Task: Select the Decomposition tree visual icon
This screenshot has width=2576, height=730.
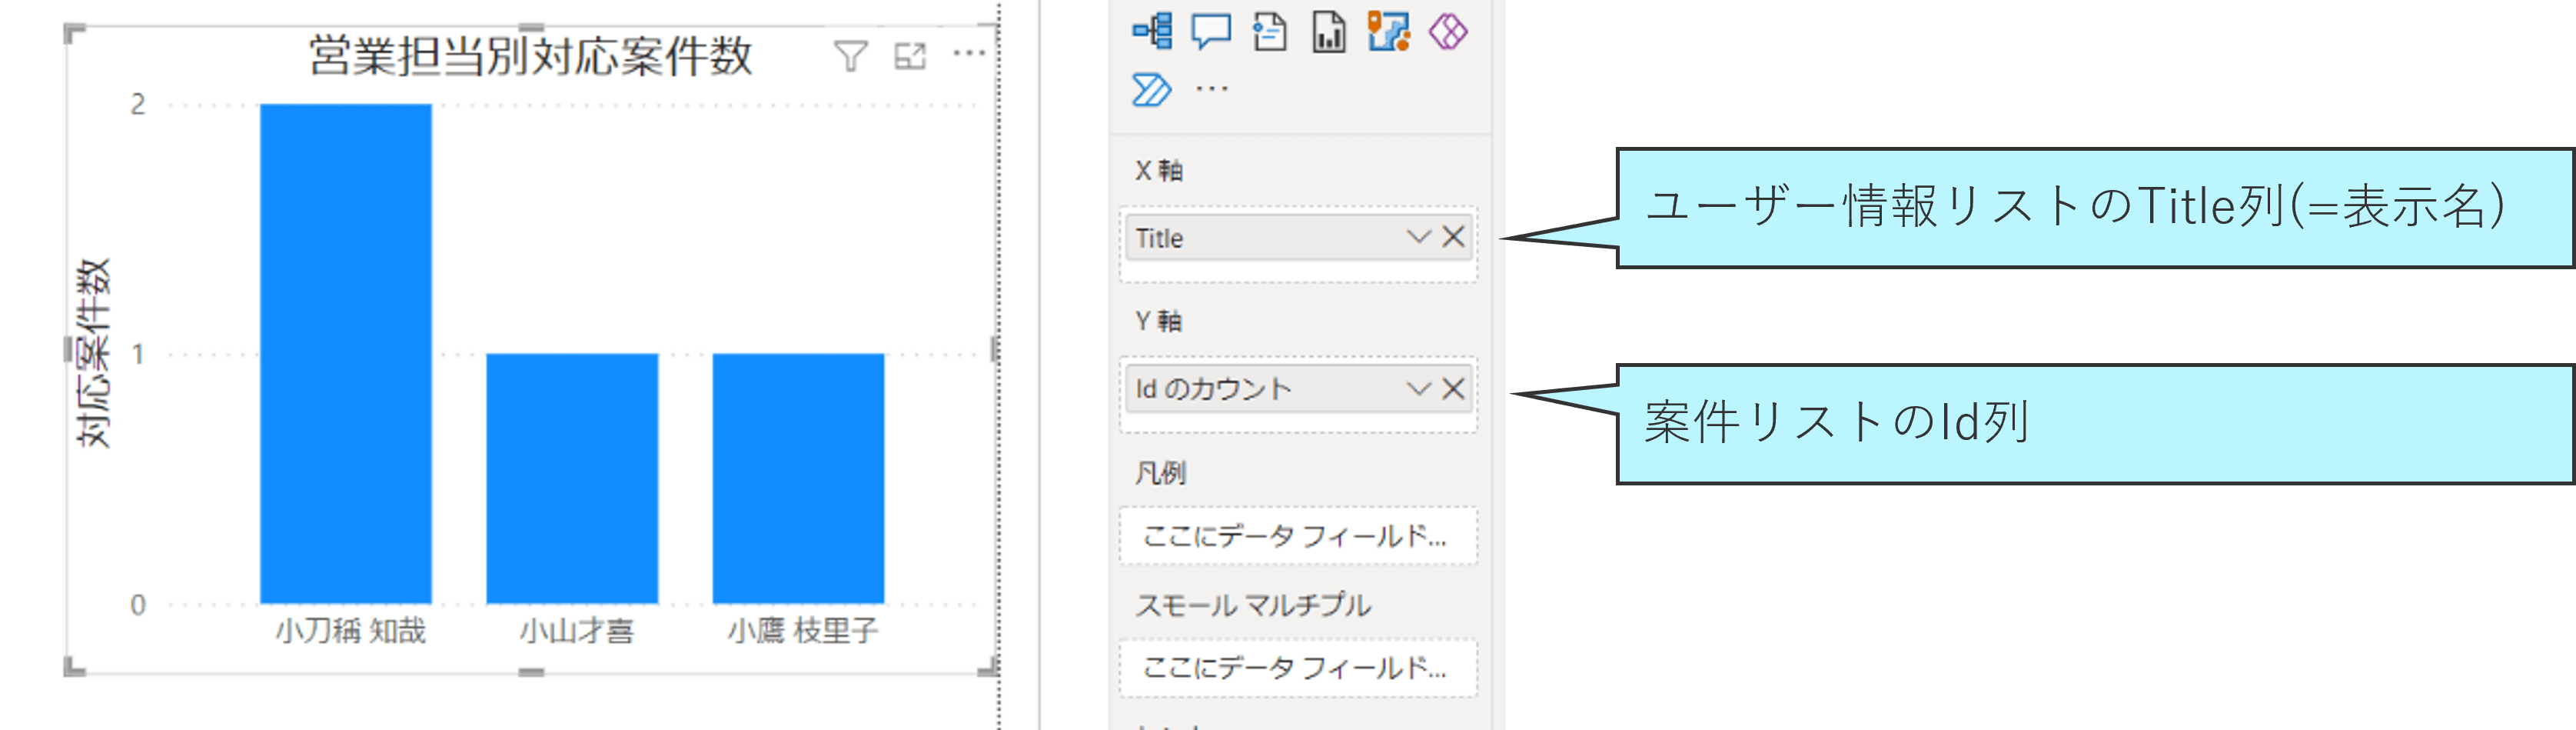Action: tap(1152, 31)
